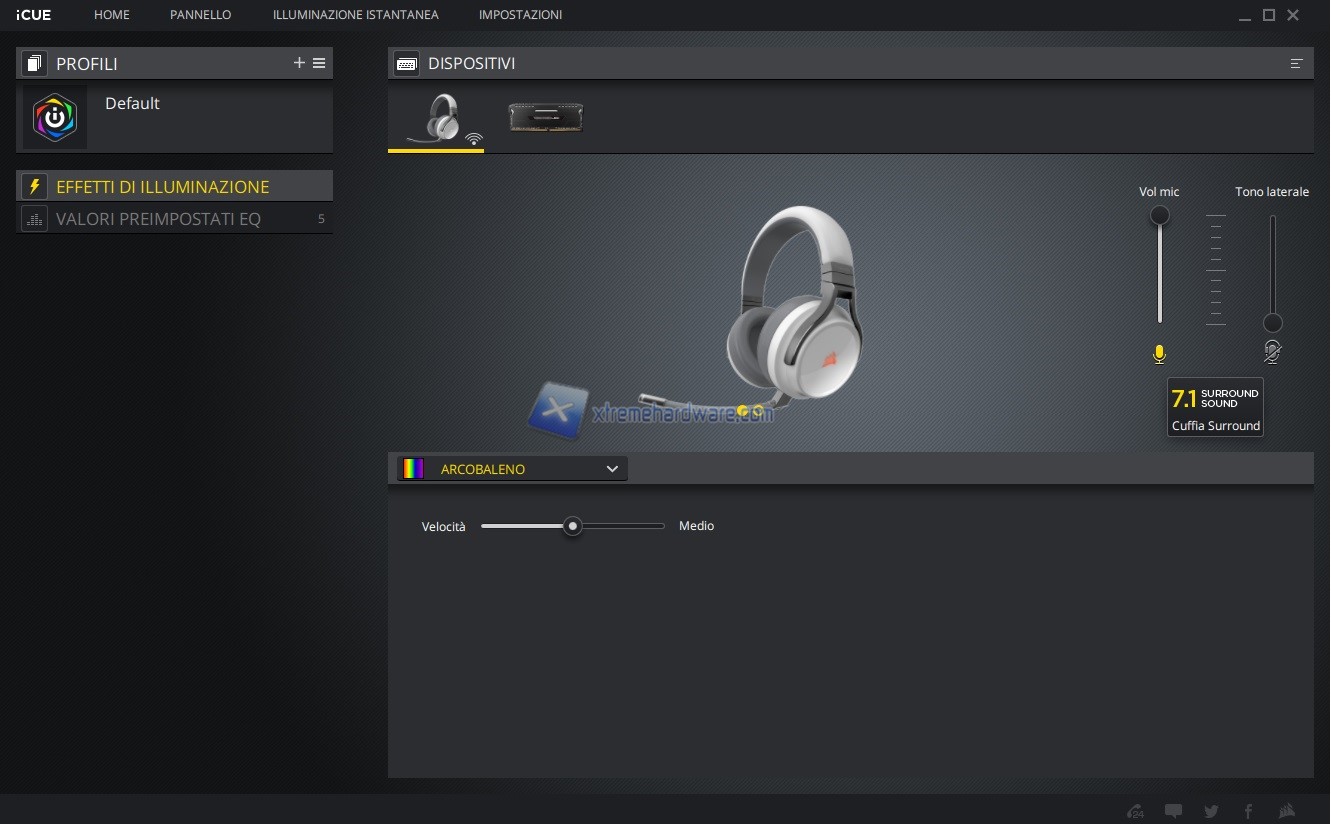Click the plus icon to add profile
The image size is (1331, 824).
tap(299, 63)
